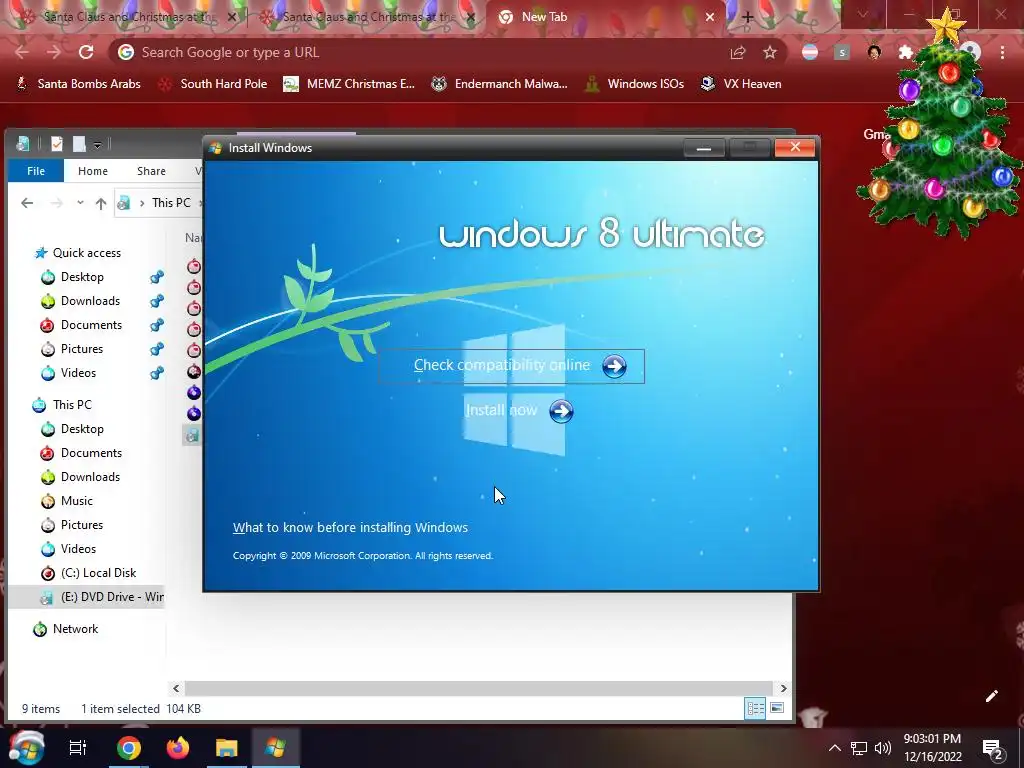This screenshot has height=768, width=1024.
Task: Show hidden system tray icons
Action: [835, 748]
